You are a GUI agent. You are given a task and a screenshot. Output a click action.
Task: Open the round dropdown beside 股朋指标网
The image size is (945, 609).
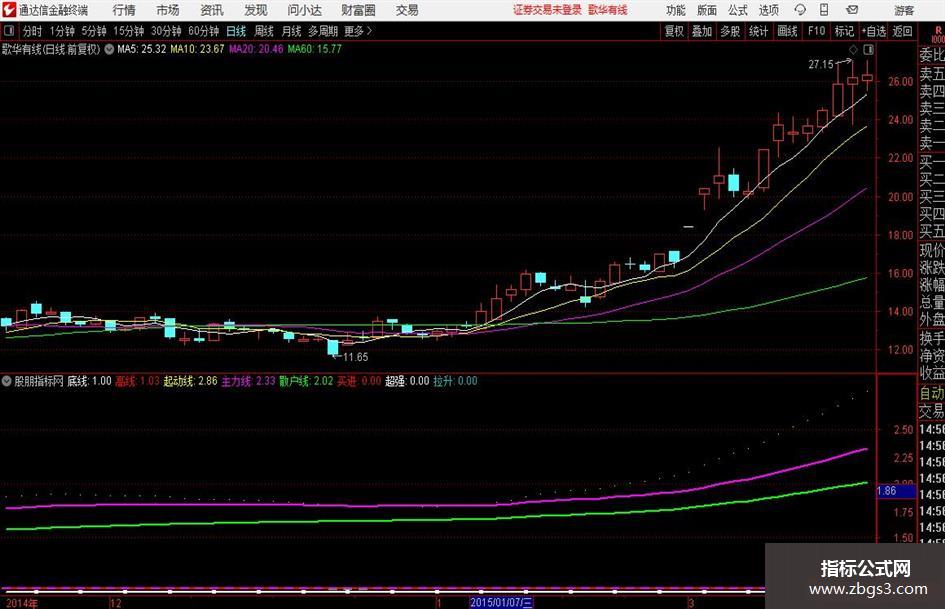[x=7, y=381]
